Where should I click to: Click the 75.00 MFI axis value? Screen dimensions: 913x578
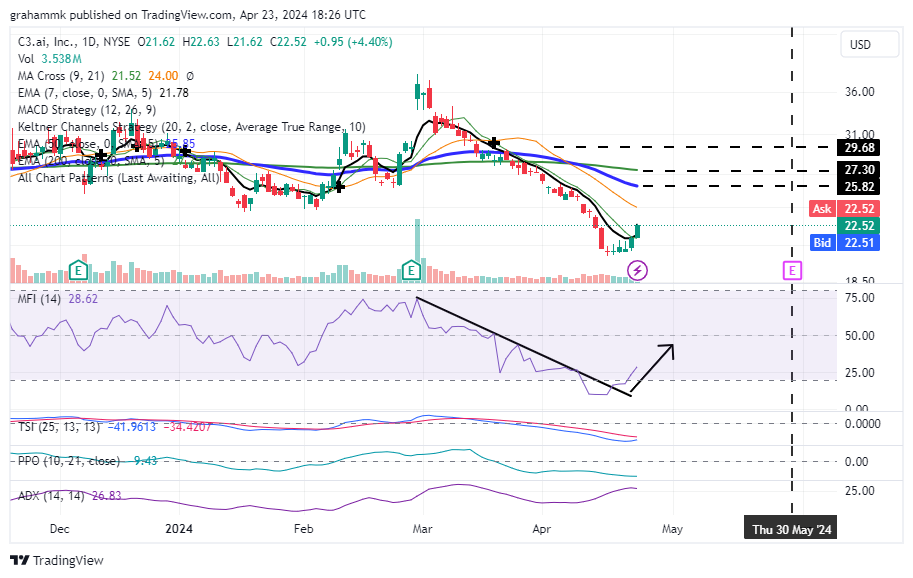859,298
